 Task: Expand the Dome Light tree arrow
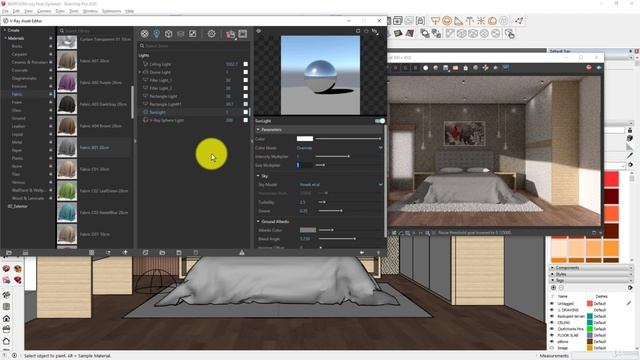pos(140,72)
